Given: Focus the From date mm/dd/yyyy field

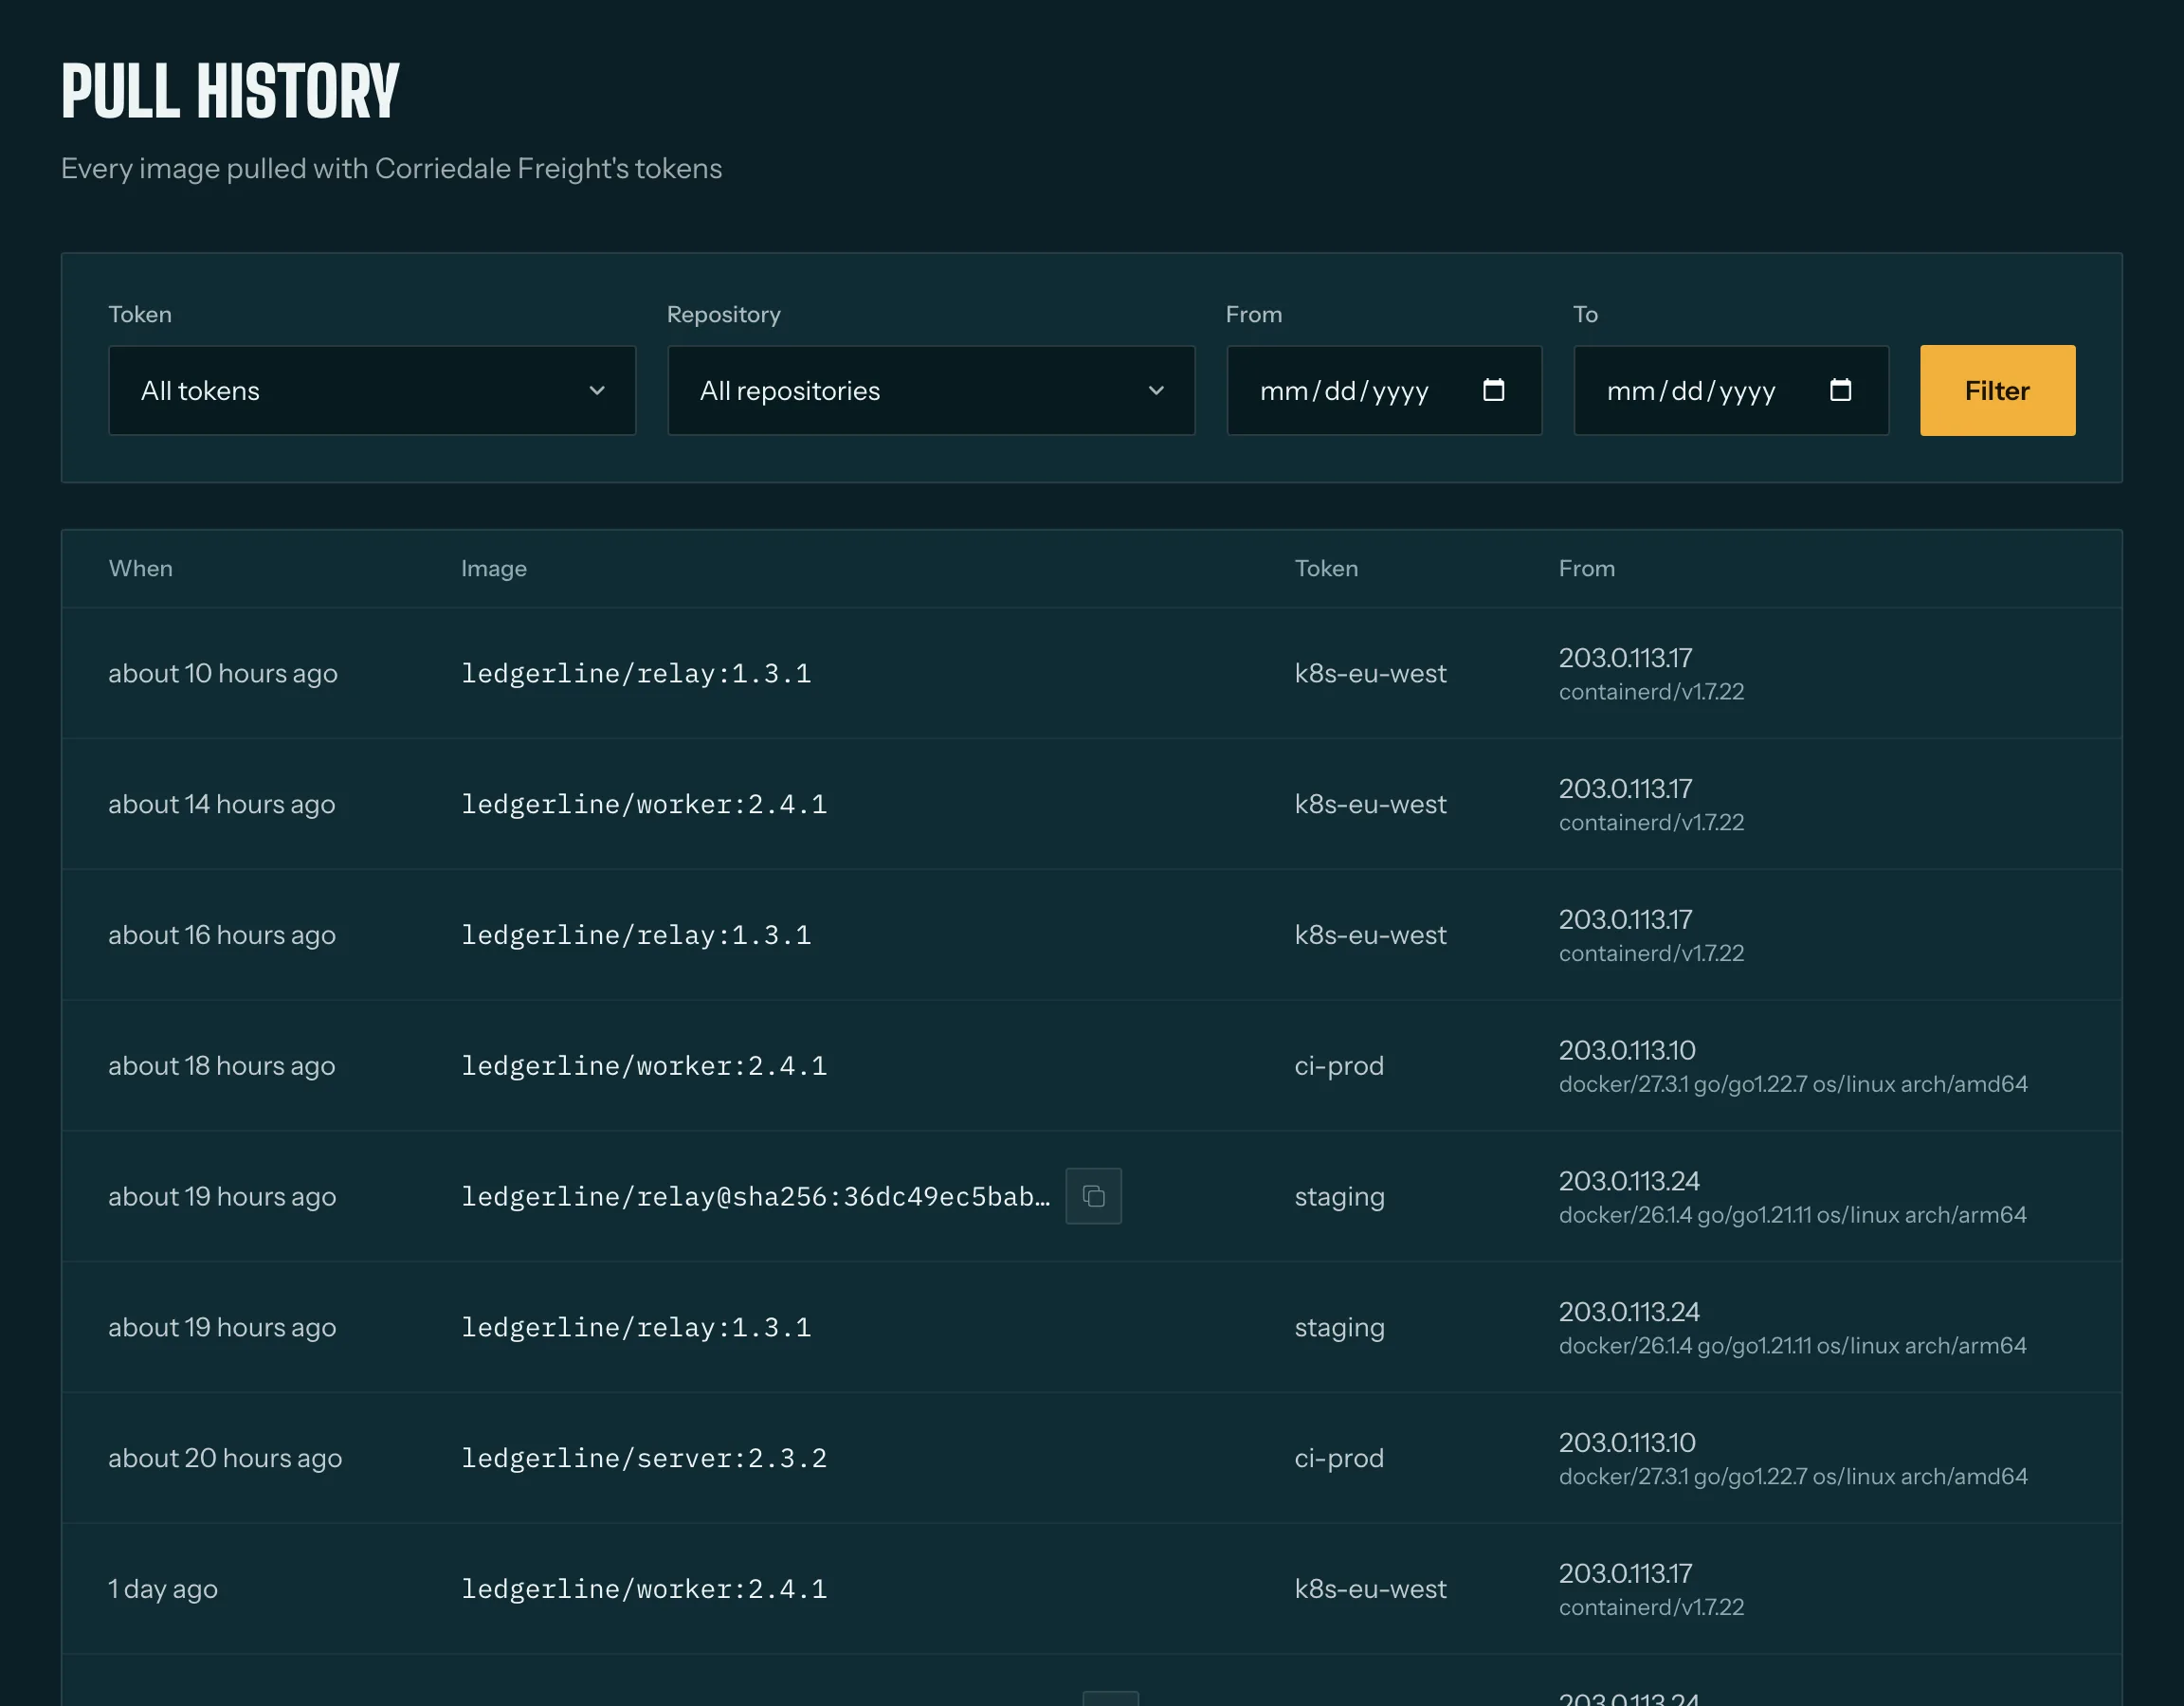Looking at the screenshot, I should pyautogui.click(x=1384, y=391).
